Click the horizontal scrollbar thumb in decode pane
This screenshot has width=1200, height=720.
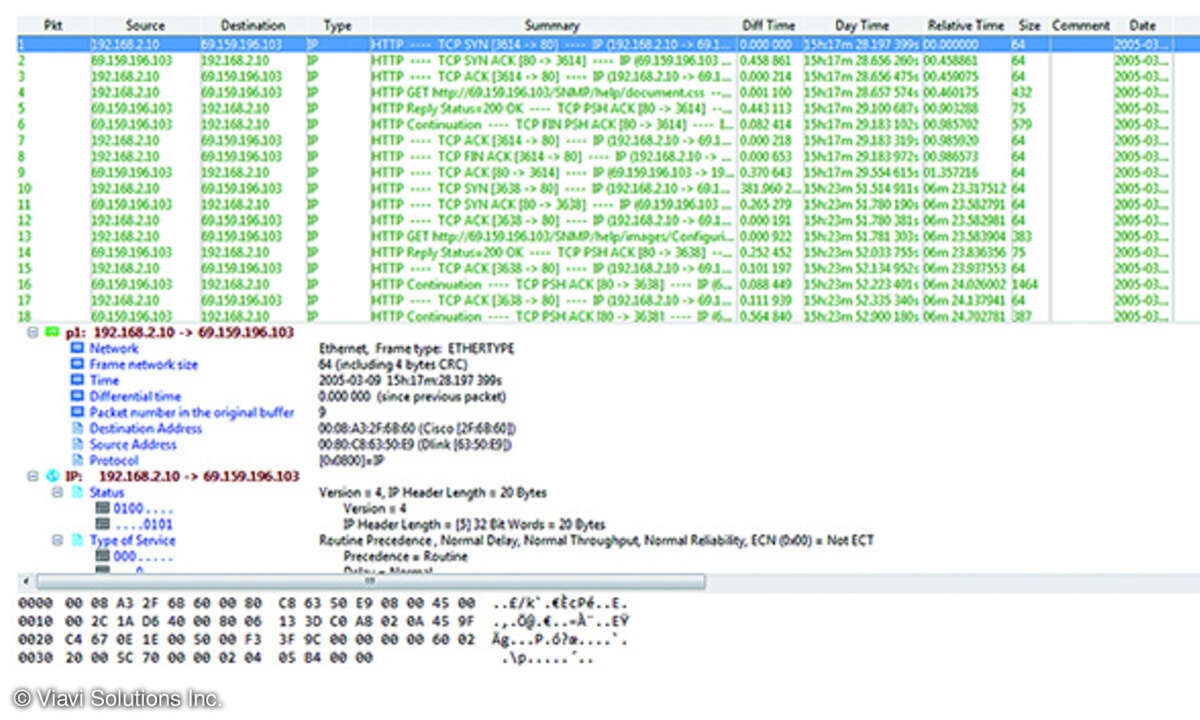tap(370, 581)
